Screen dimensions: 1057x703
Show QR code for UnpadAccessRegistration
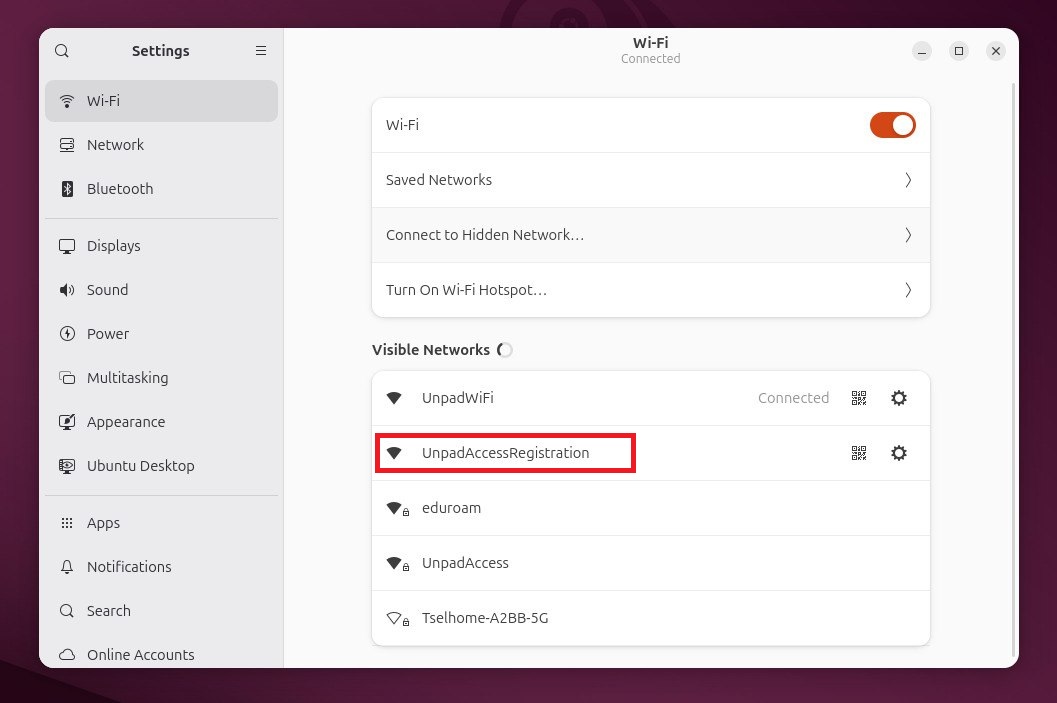click(x=859, y=453)
